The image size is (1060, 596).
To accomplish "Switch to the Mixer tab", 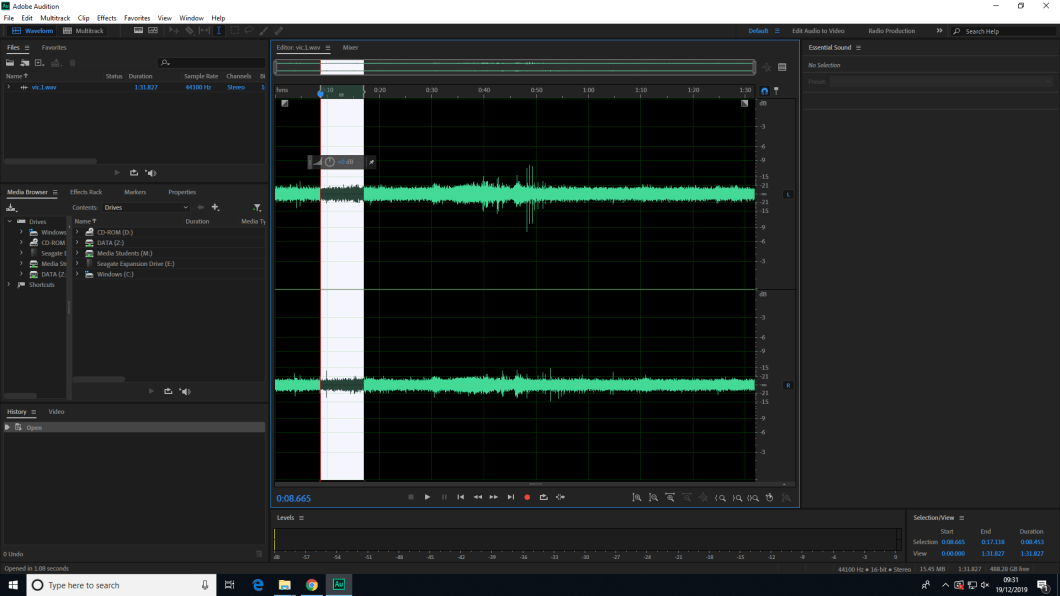I will pos(350,48).
